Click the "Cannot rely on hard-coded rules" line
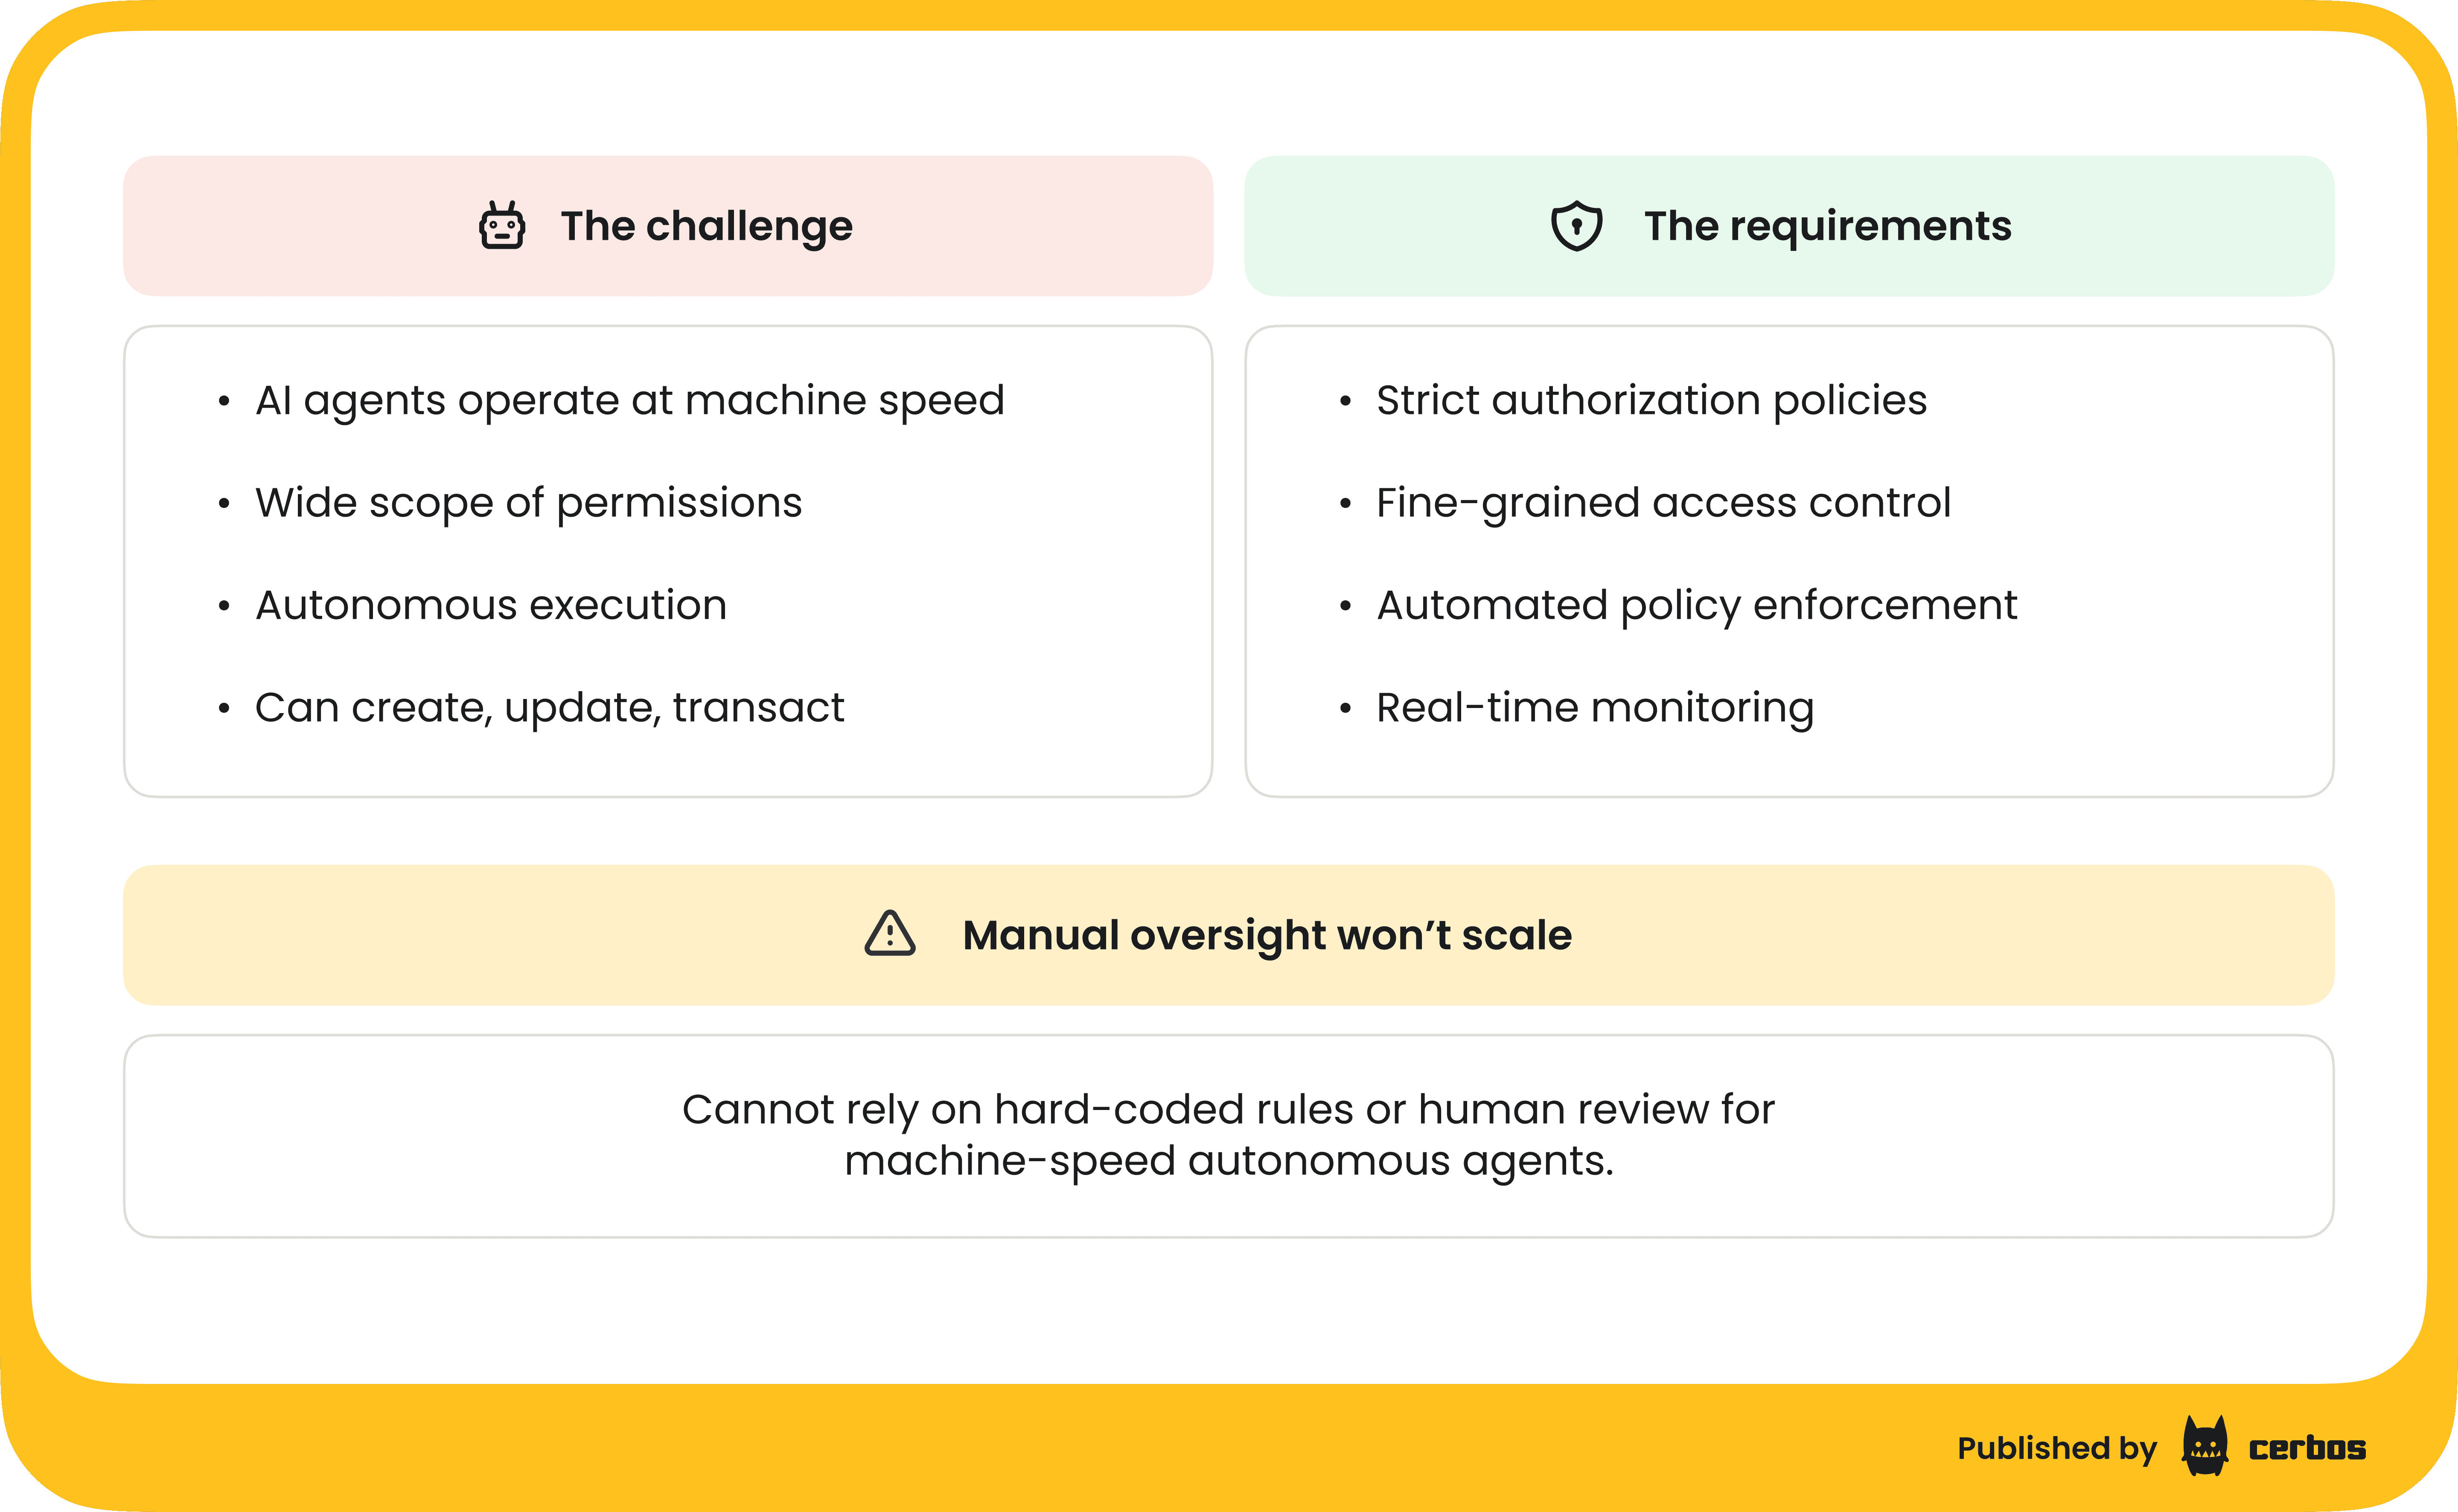2458x1512 pixels. [1228, 1109]
